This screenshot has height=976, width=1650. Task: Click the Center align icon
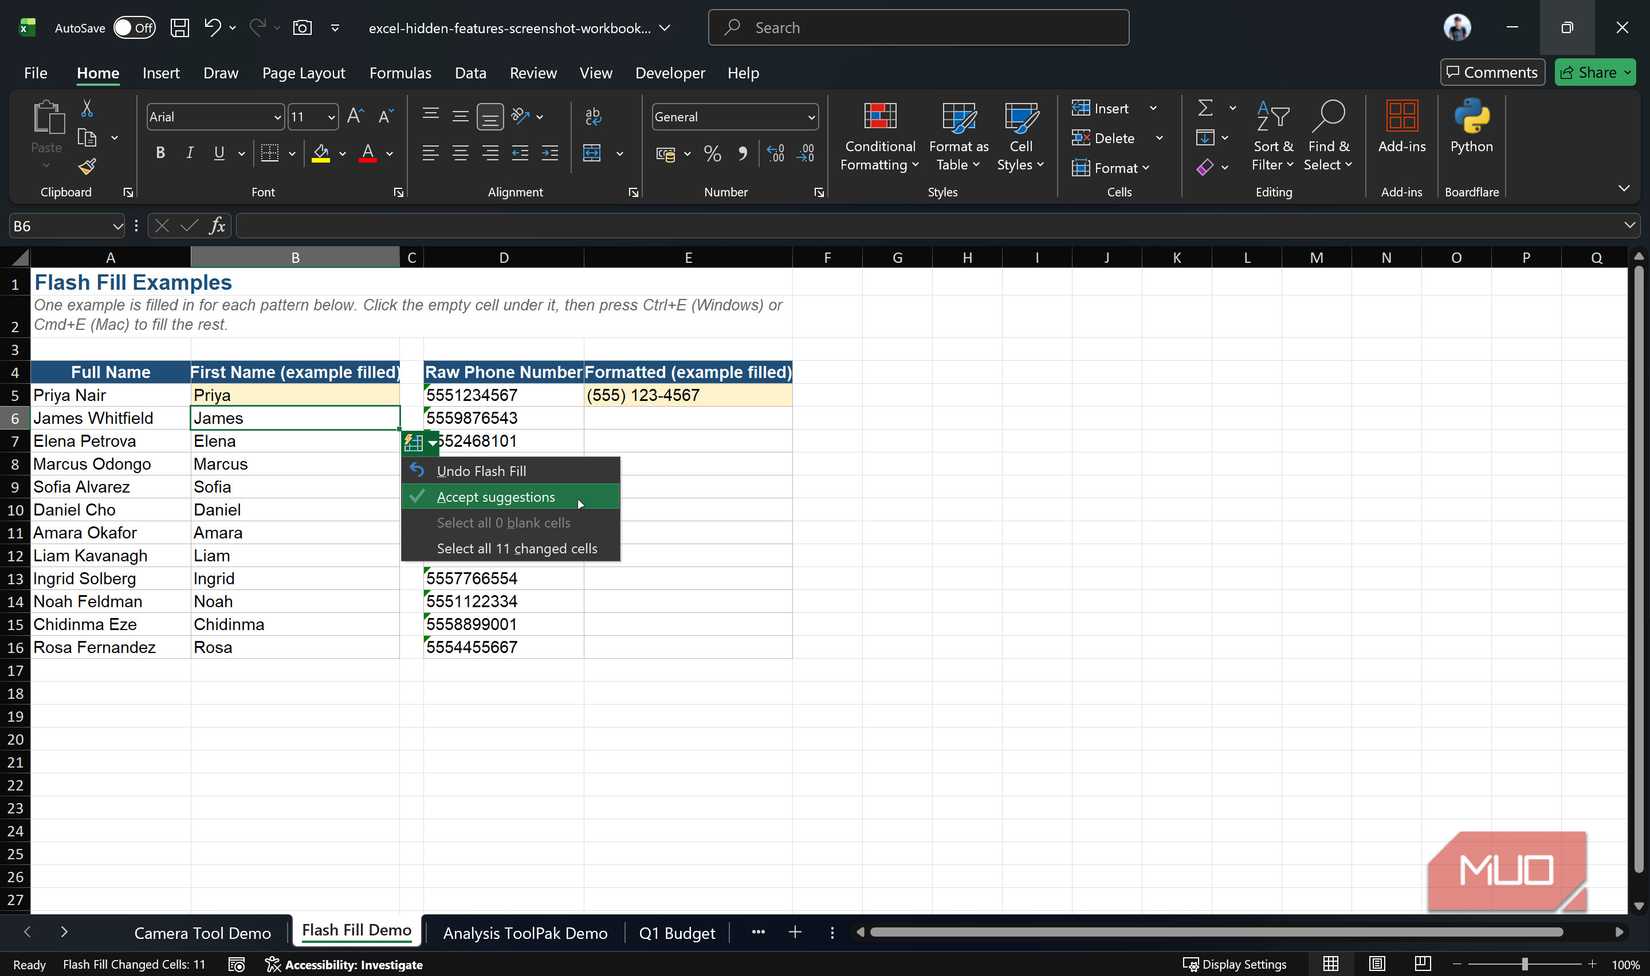click(x=460, y=153)
